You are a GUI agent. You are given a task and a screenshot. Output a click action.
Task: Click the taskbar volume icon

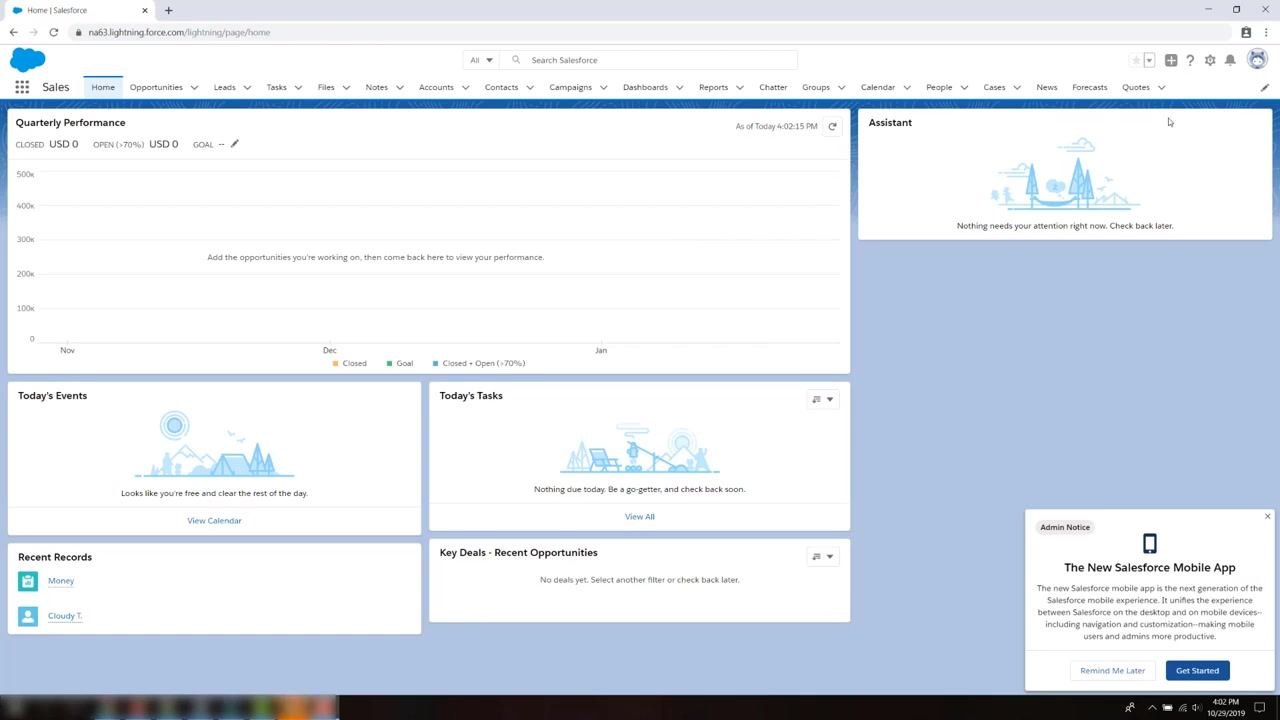click(x=1197, y=708)
